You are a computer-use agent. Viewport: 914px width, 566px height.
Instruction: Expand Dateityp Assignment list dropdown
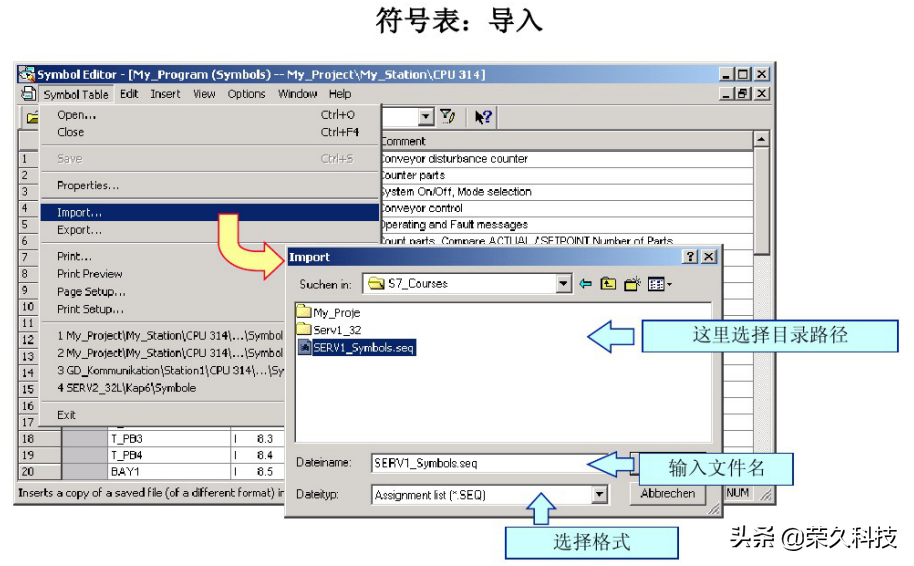coord(599,495)
